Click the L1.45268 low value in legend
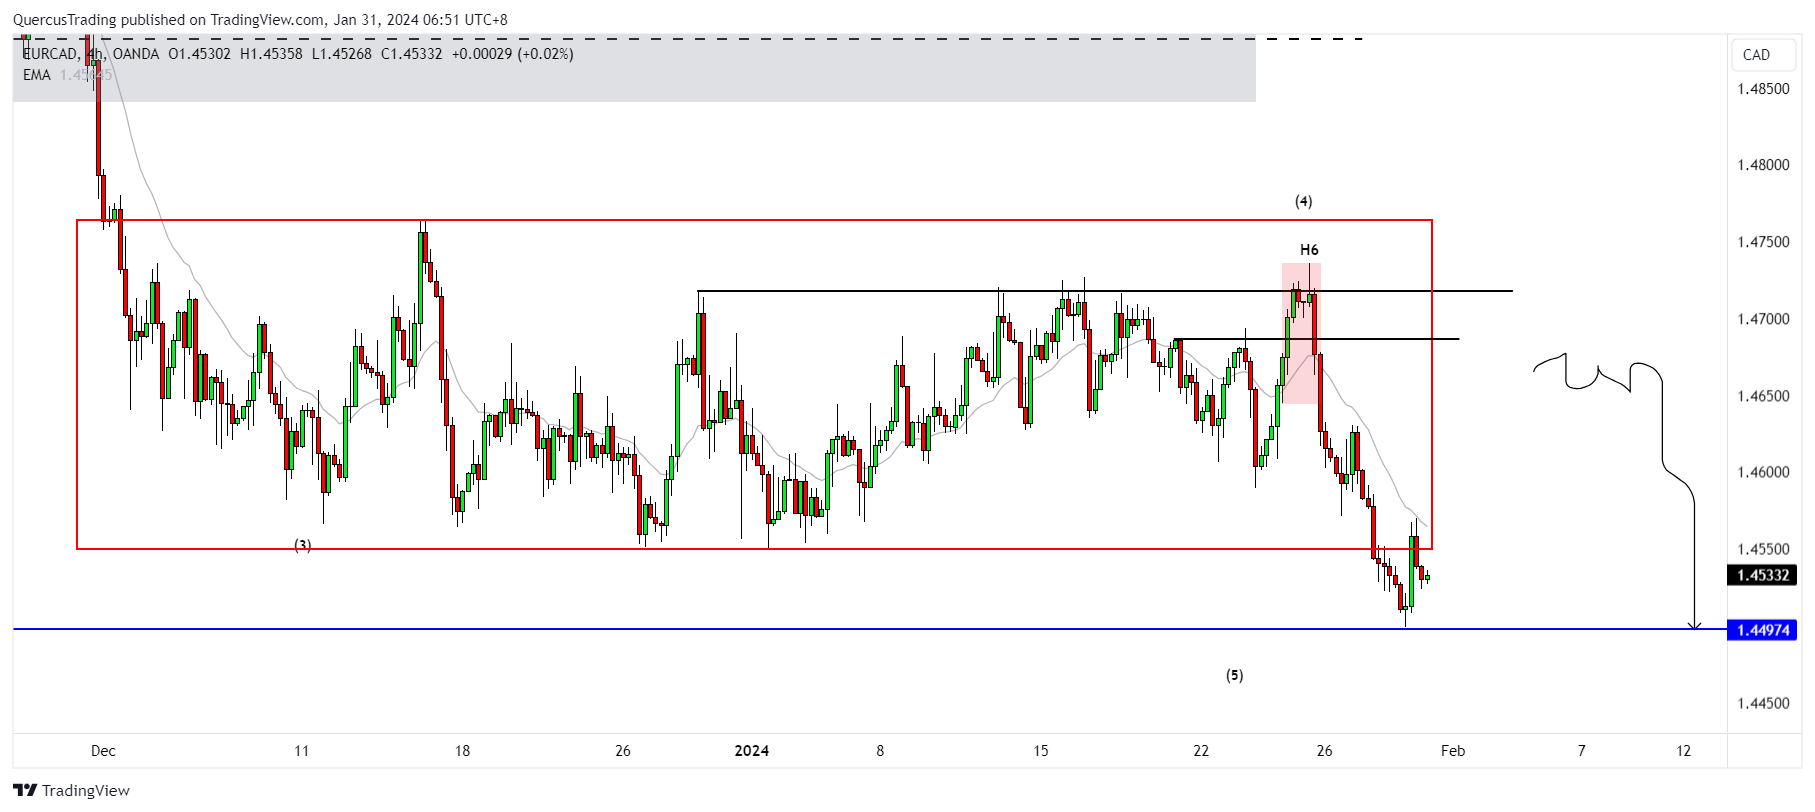 tap(341, 54)
